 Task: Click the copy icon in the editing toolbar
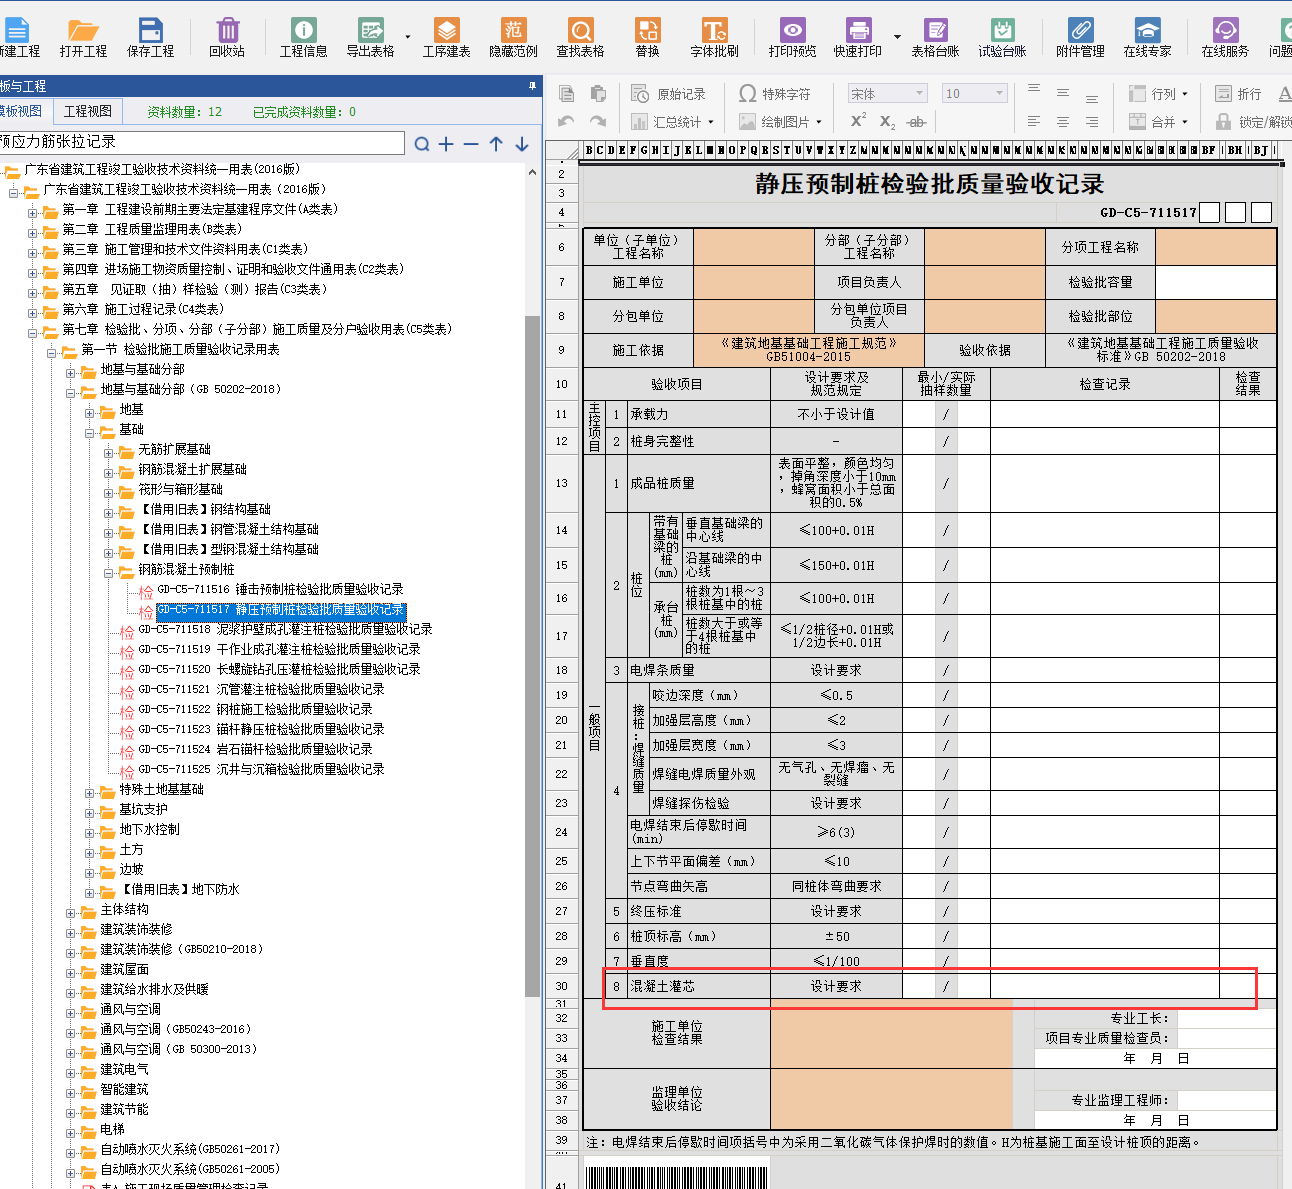[567, 94]
